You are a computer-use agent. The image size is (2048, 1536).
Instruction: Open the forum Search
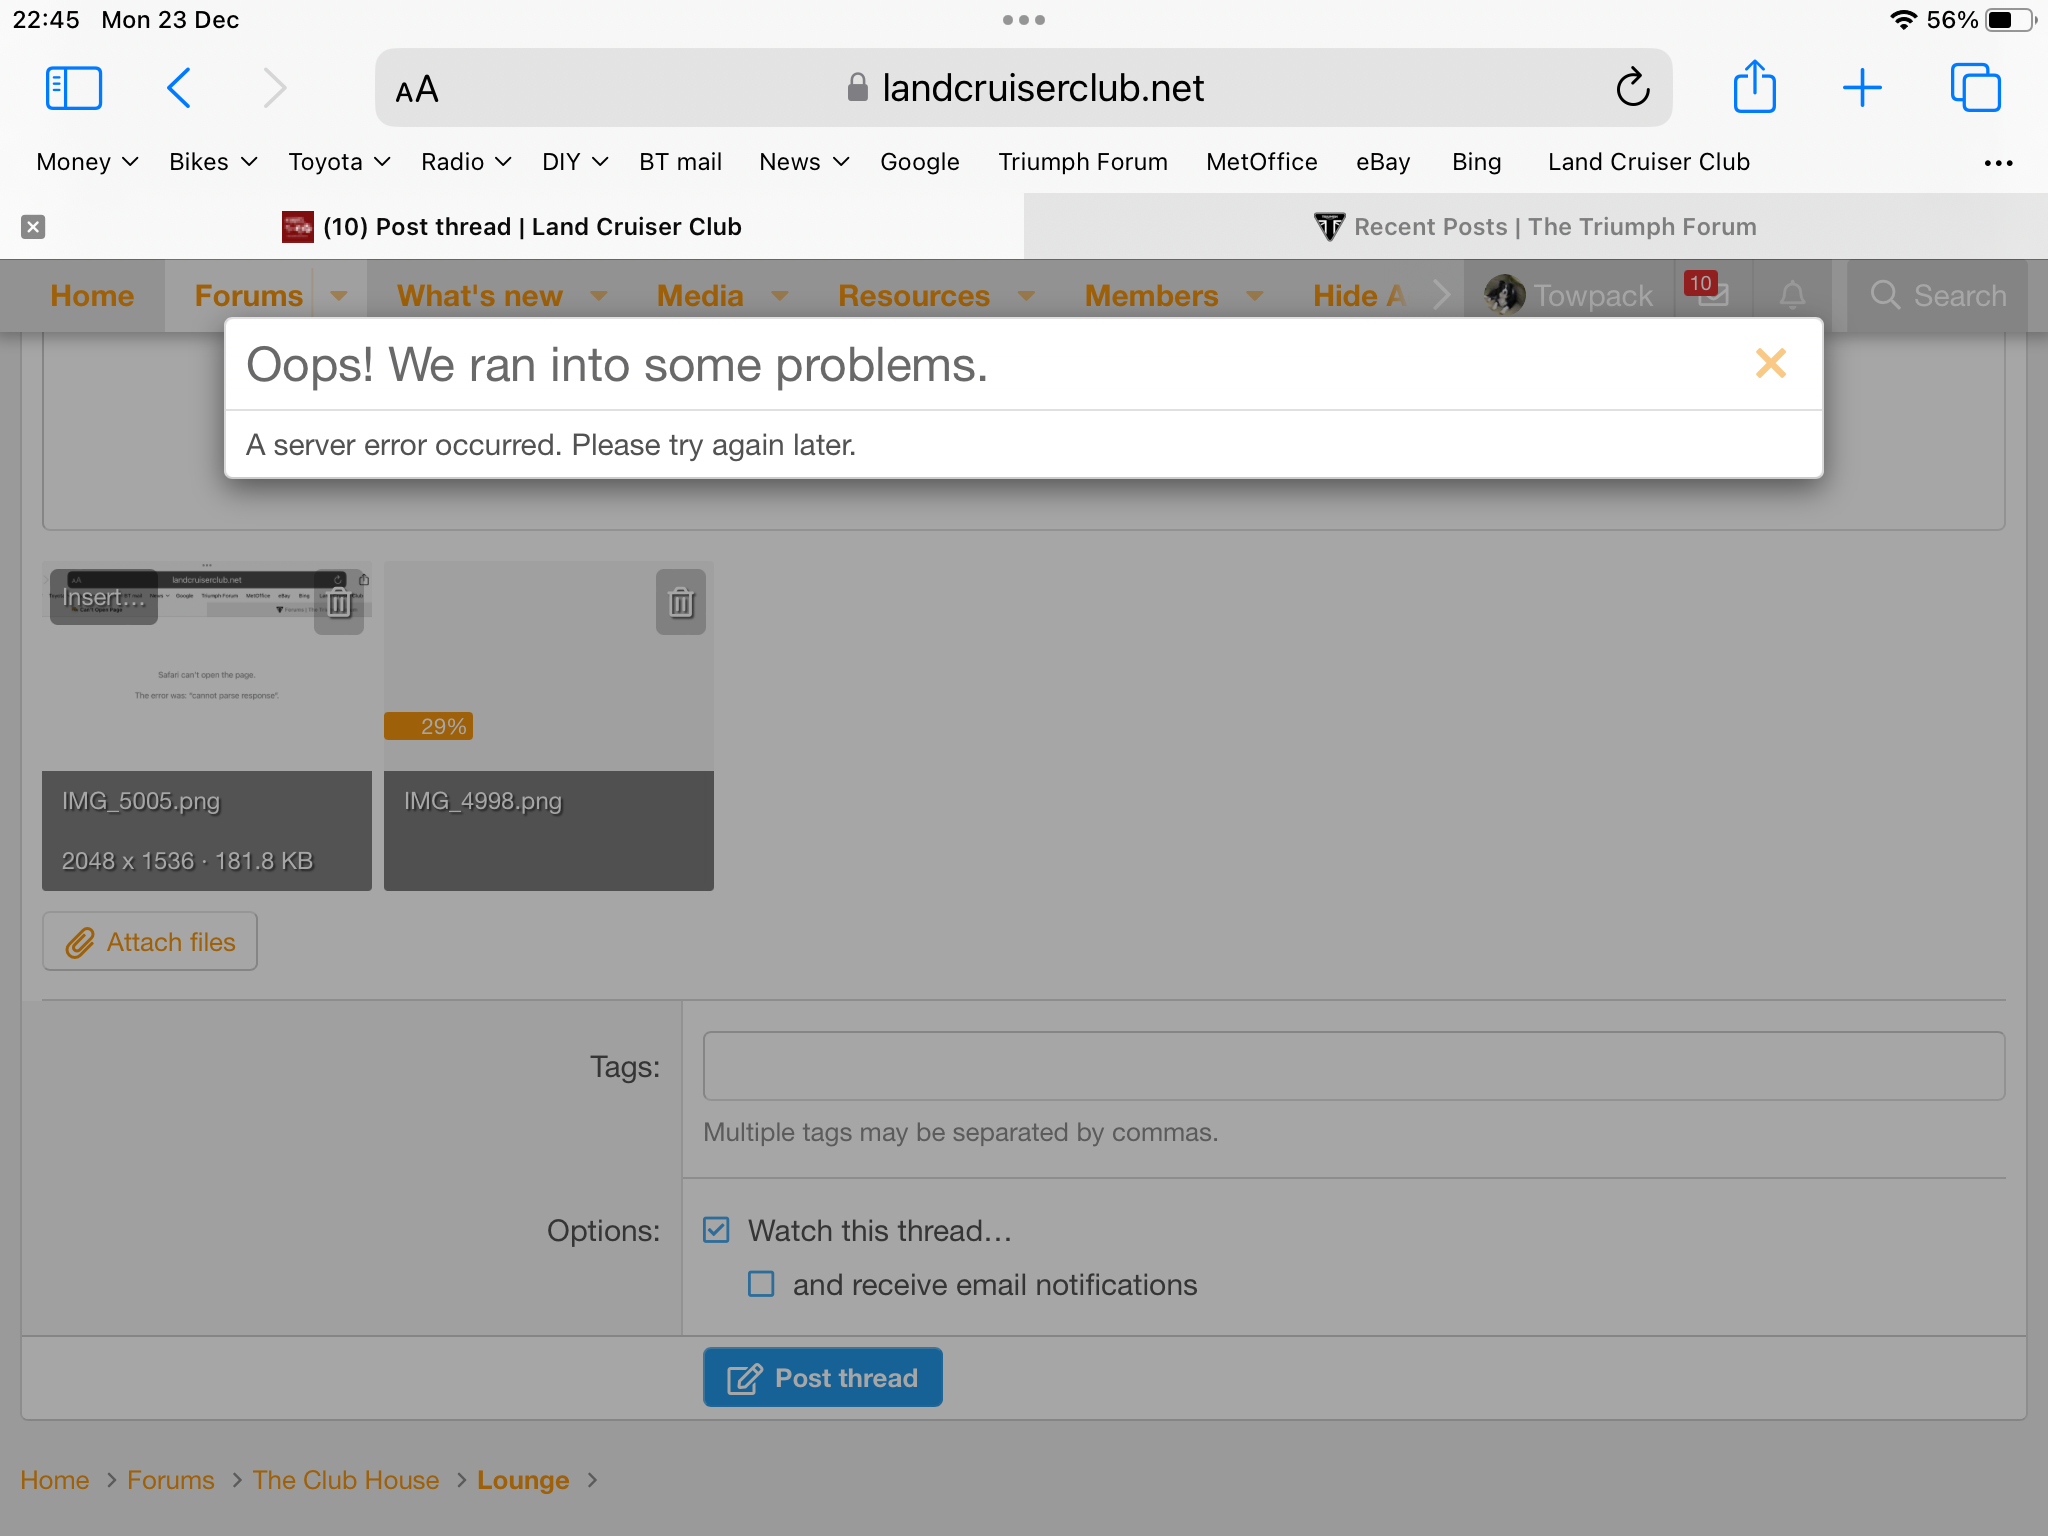point(1937,295)
